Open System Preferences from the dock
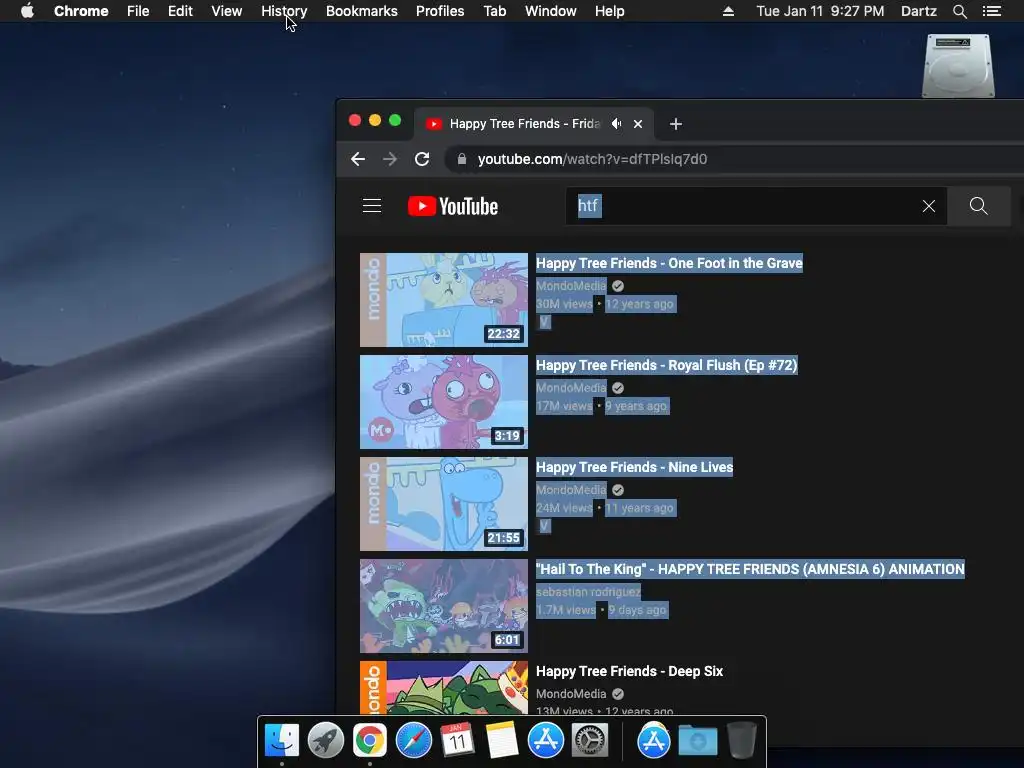 click(x=590, y=740)
